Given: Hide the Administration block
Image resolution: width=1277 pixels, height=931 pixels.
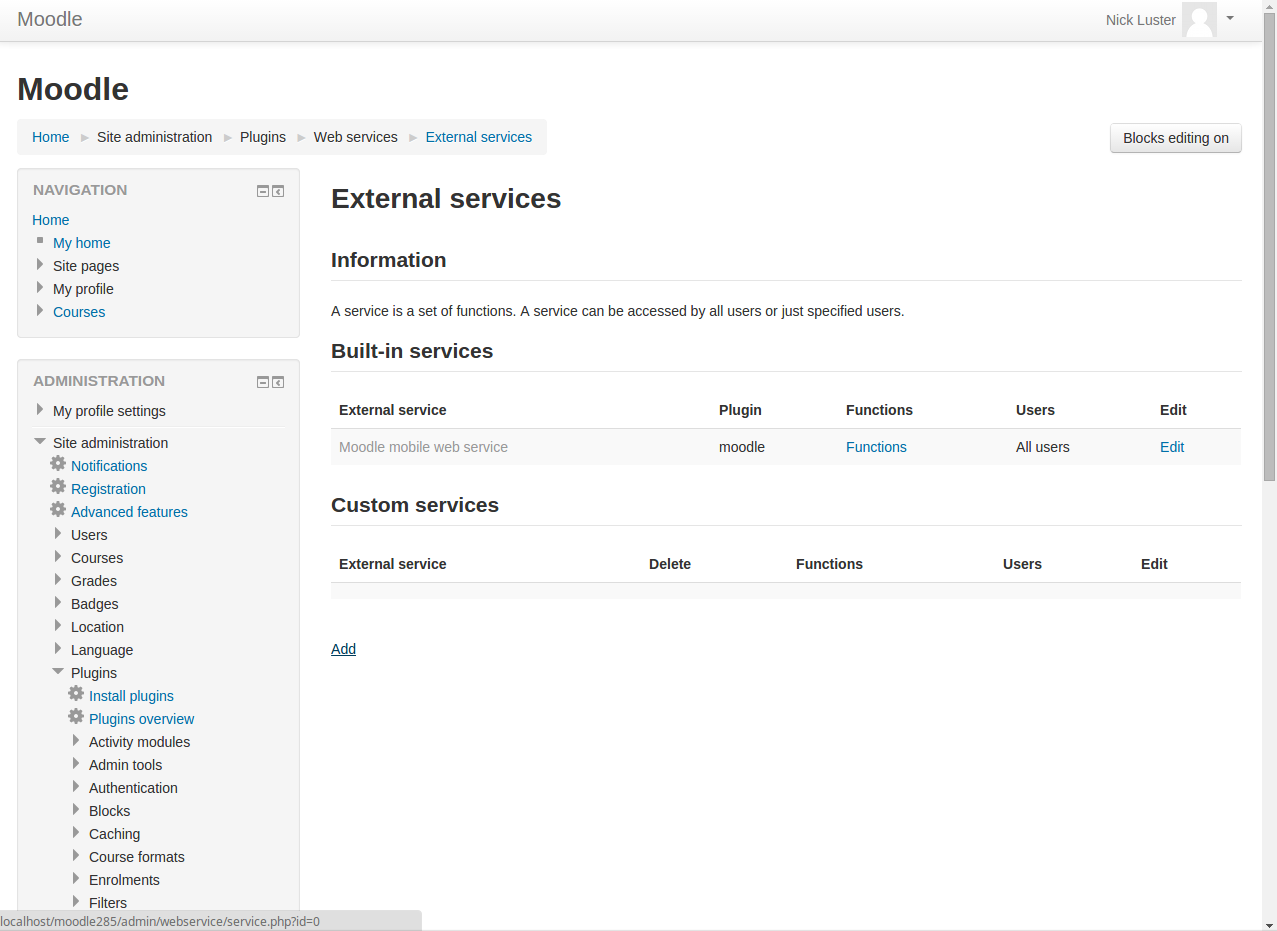Looking at the screenshot, I should pos(263,382).
